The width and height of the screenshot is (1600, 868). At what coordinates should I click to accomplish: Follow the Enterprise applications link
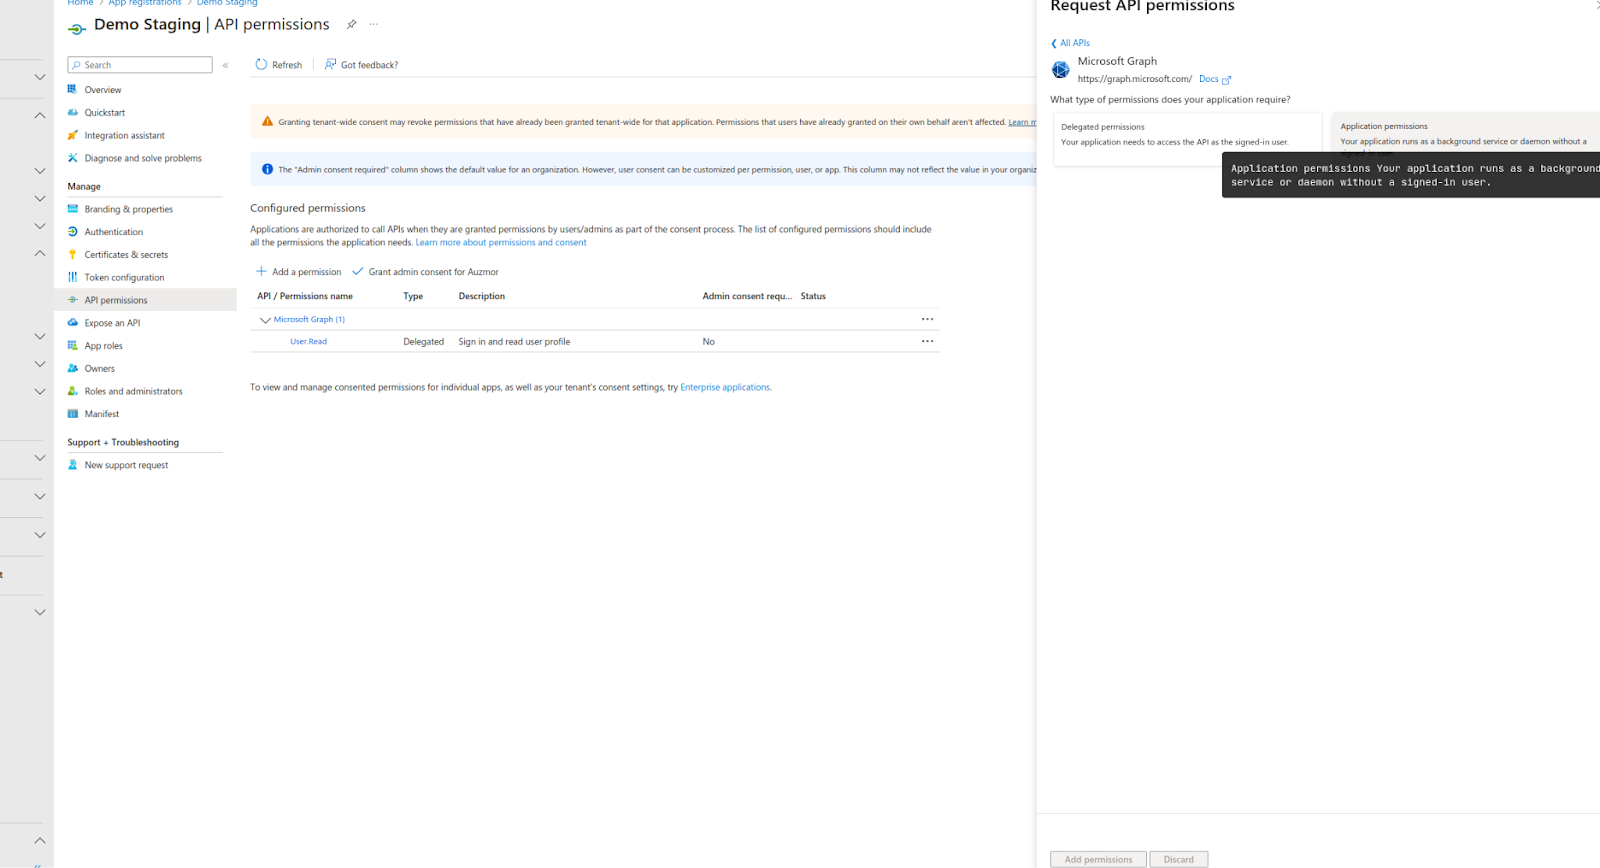(725, 388)
